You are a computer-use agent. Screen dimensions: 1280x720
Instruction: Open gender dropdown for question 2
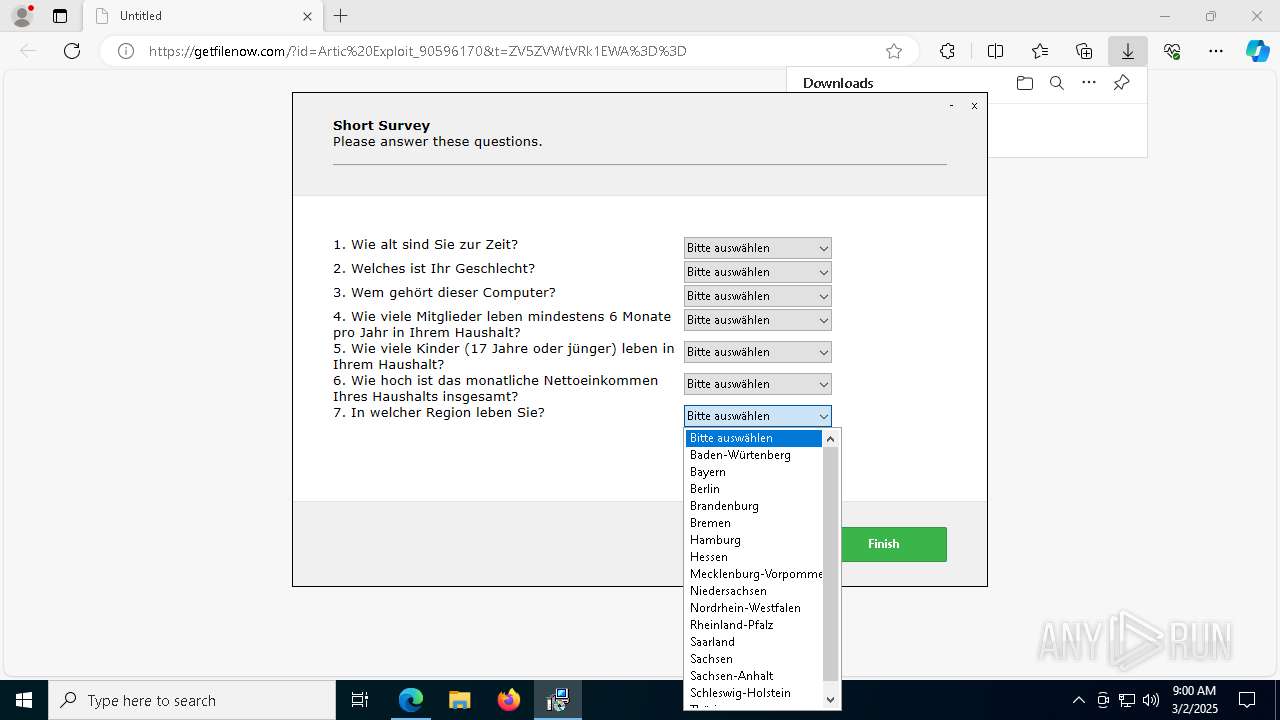[x=758, y=272]
